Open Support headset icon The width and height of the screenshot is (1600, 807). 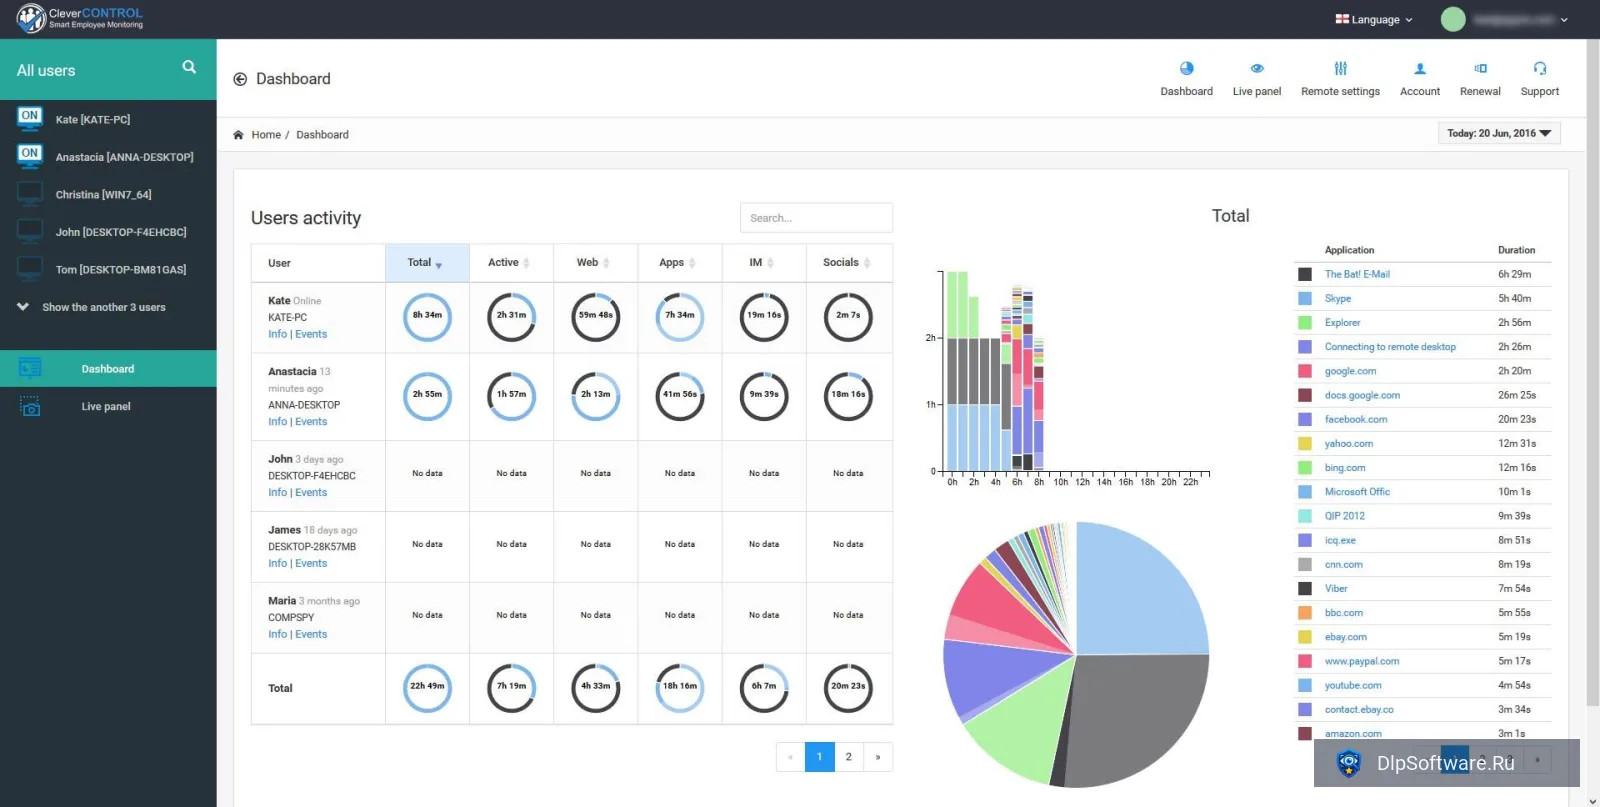(1540, 68)
